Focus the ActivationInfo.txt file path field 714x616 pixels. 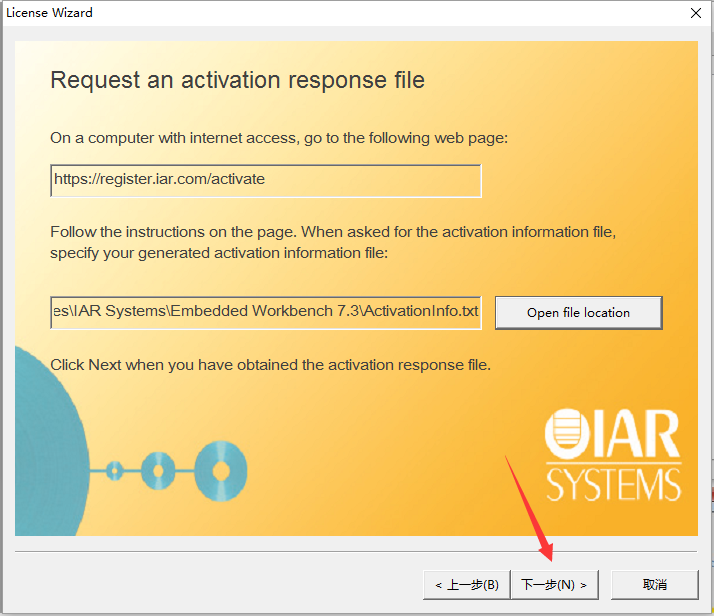(x=266, y=311)
